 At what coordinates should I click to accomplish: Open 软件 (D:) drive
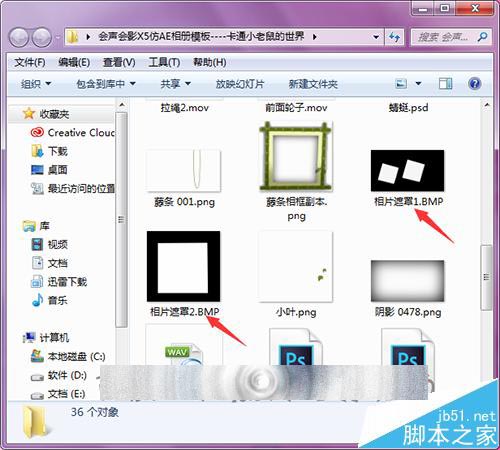[x=59, y=376]
